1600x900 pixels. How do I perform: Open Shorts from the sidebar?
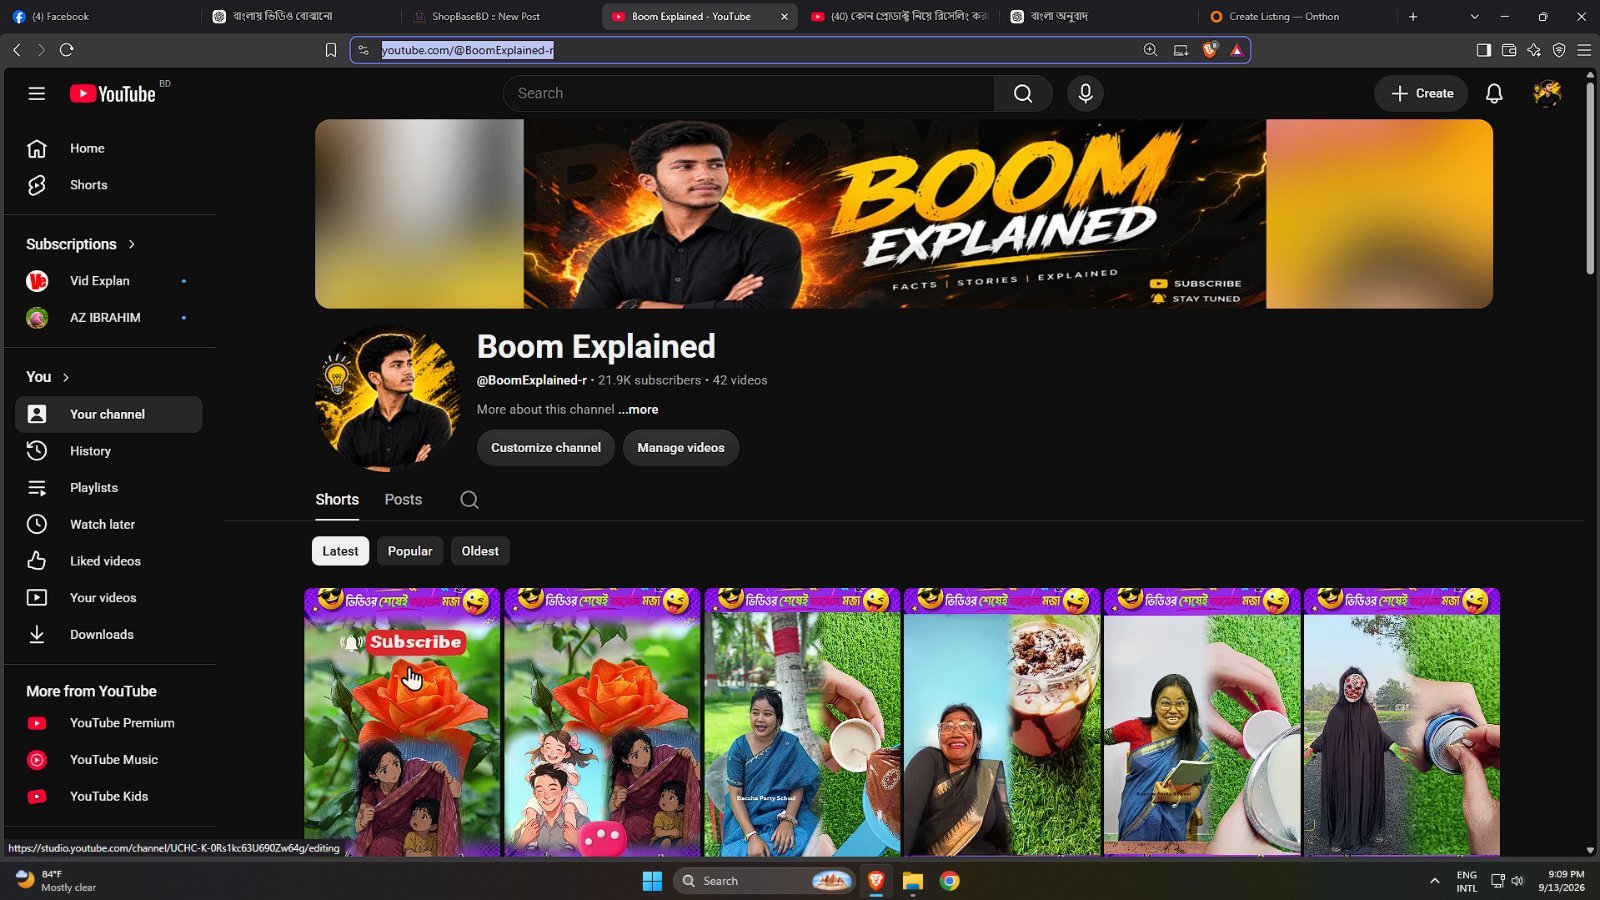click(109, 185)
